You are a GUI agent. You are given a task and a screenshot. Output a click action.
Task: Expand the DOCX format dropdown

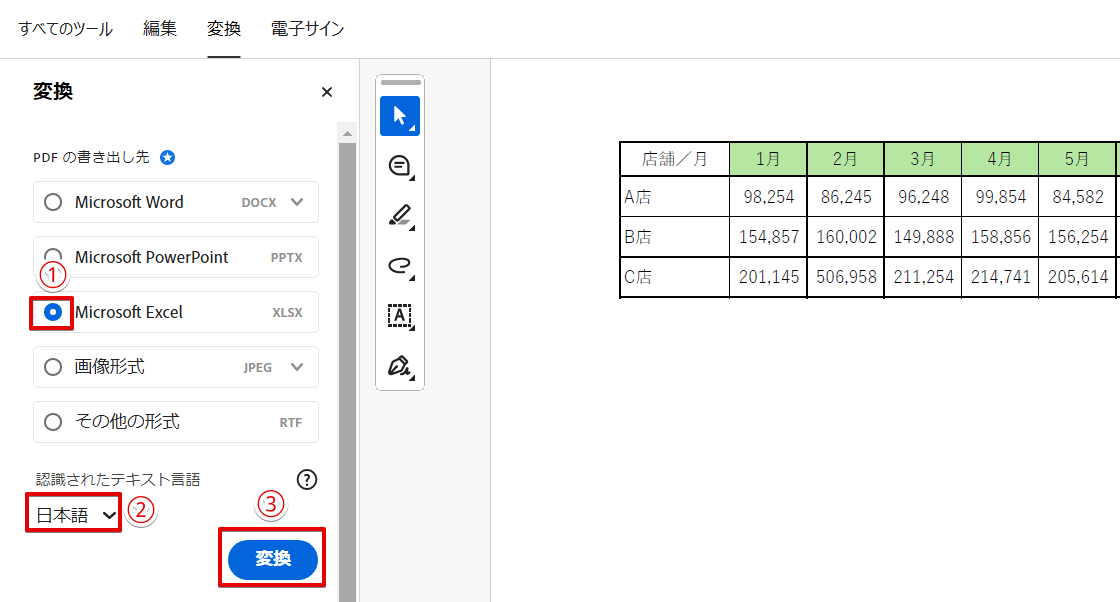click(x=297, y=201)
